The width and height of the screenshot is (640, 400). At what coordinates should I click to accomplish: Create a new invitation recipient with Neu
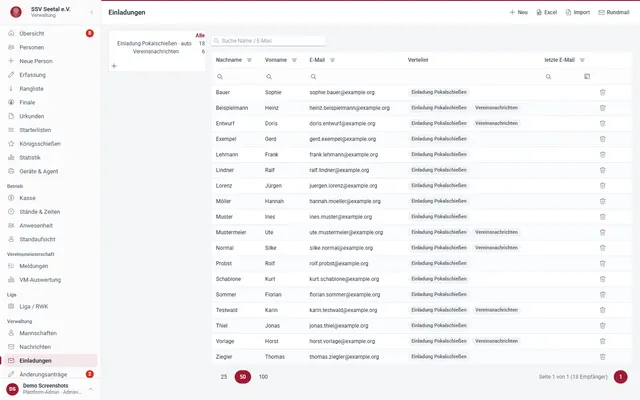pos(518,12)
